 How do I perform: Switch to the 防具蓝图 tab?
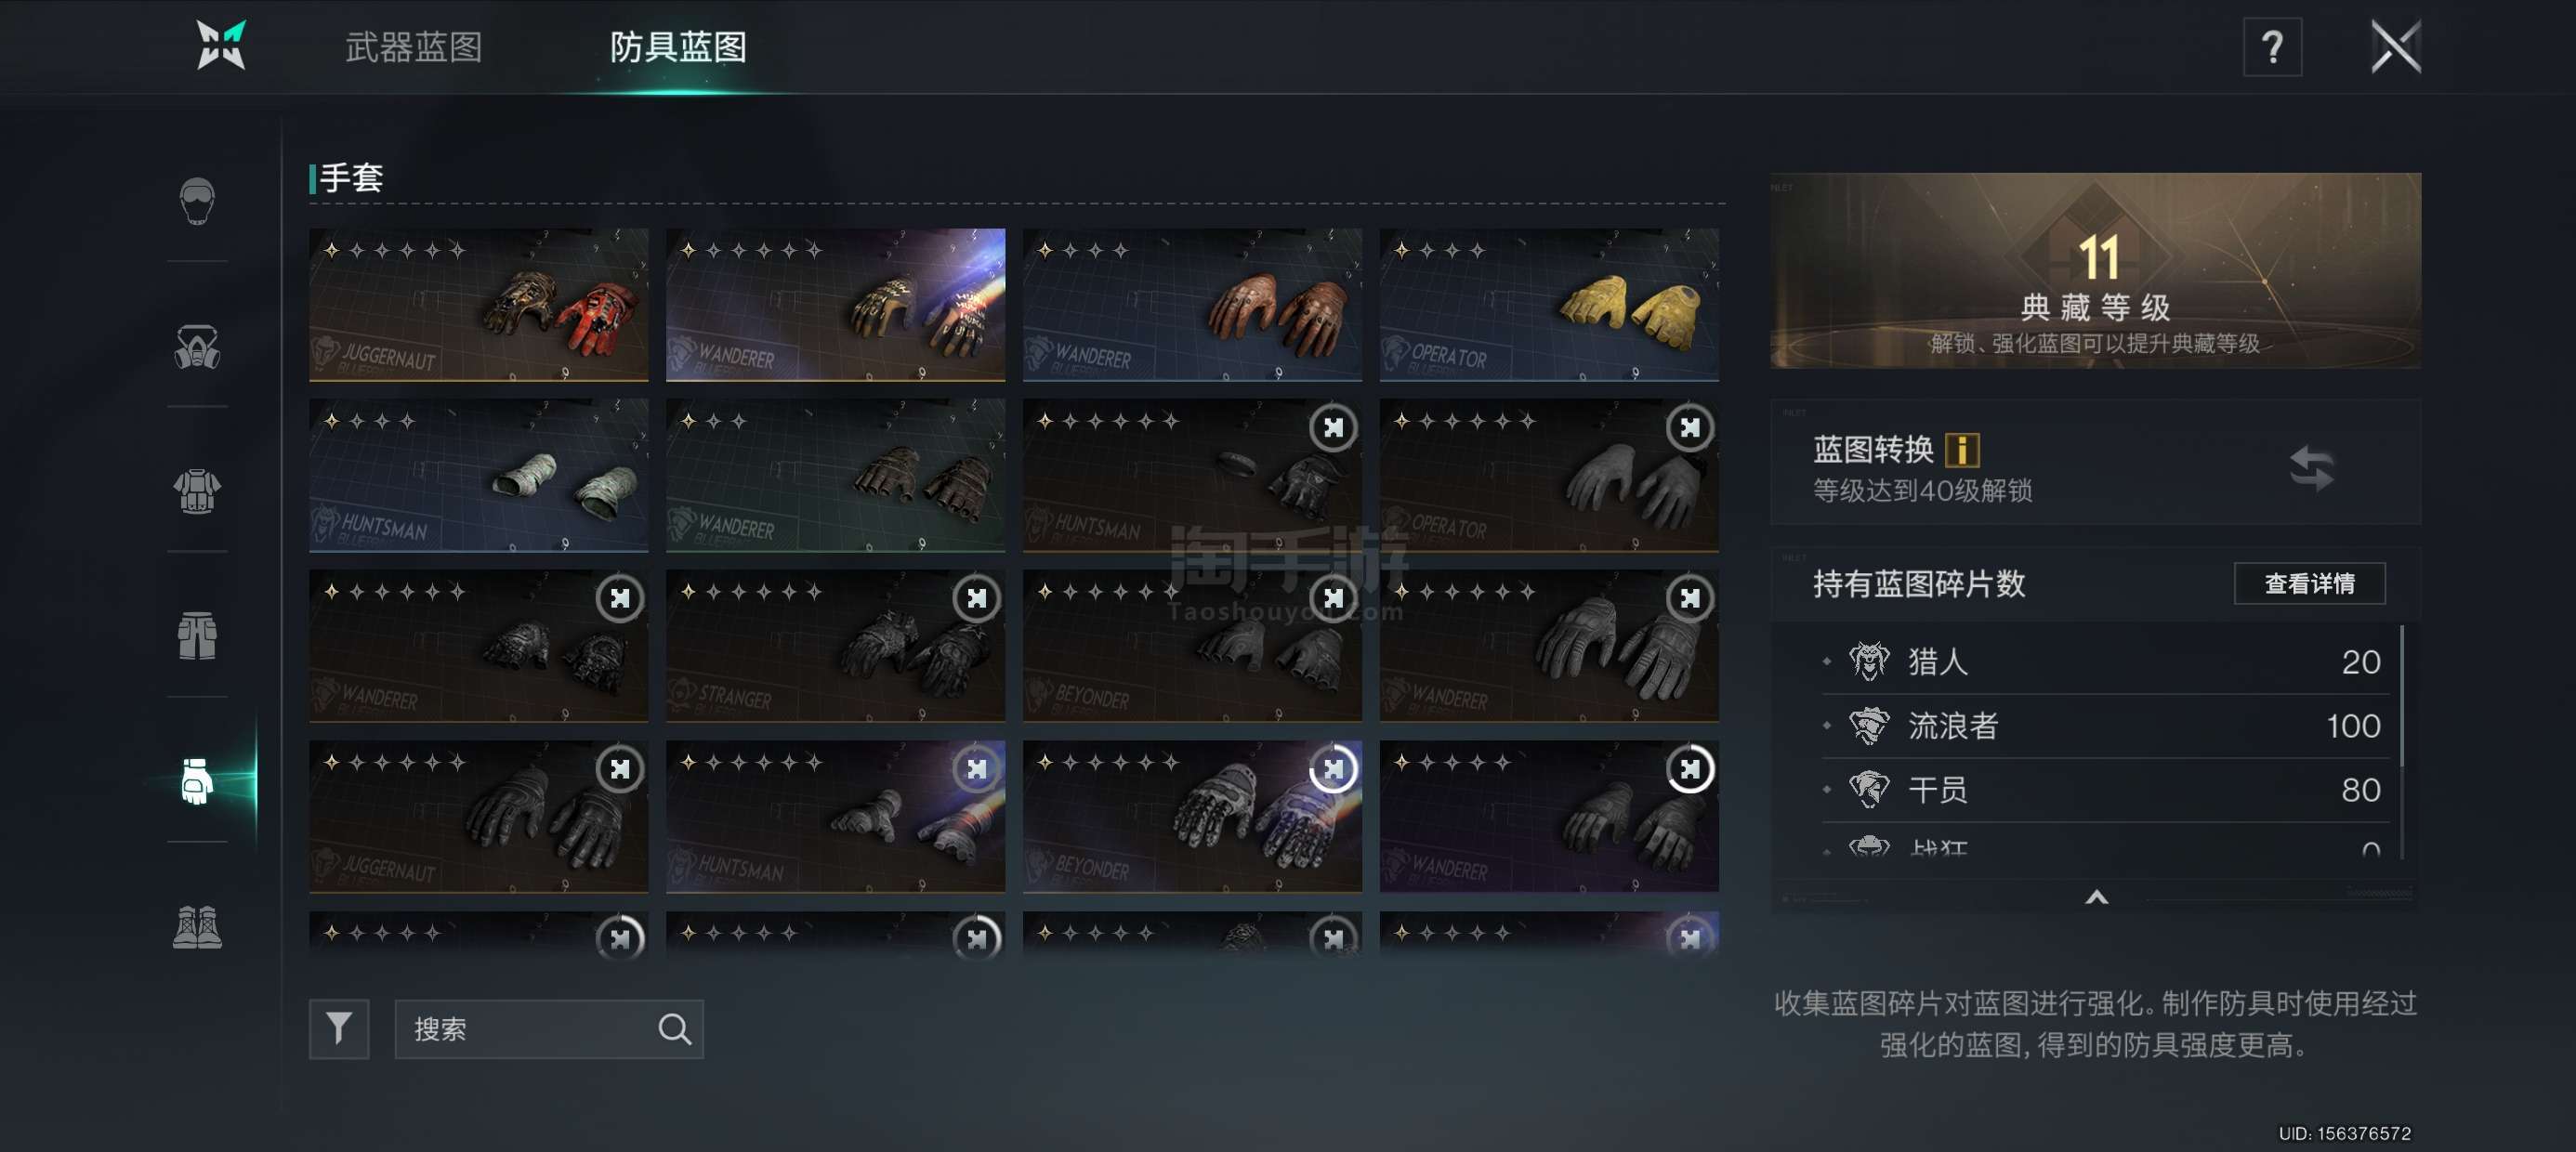[678, 47]
